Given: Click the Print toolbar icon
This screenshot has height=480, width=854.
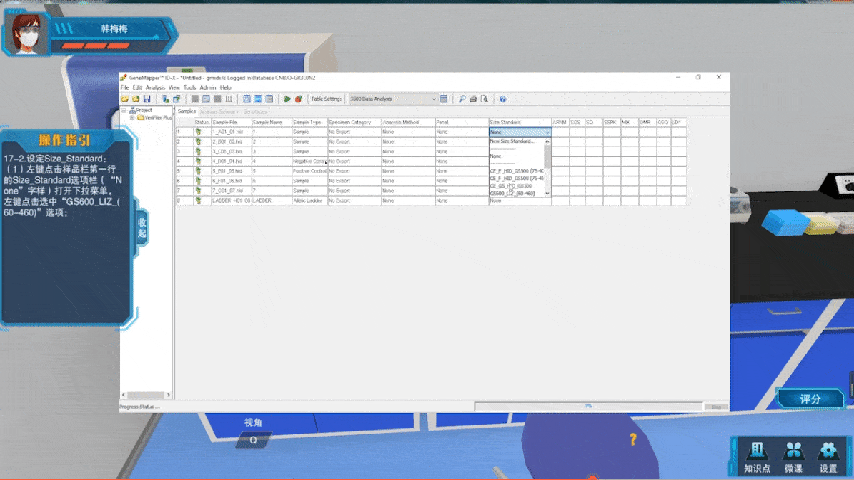Looking at the screenshot, I should tap(473, 99).
